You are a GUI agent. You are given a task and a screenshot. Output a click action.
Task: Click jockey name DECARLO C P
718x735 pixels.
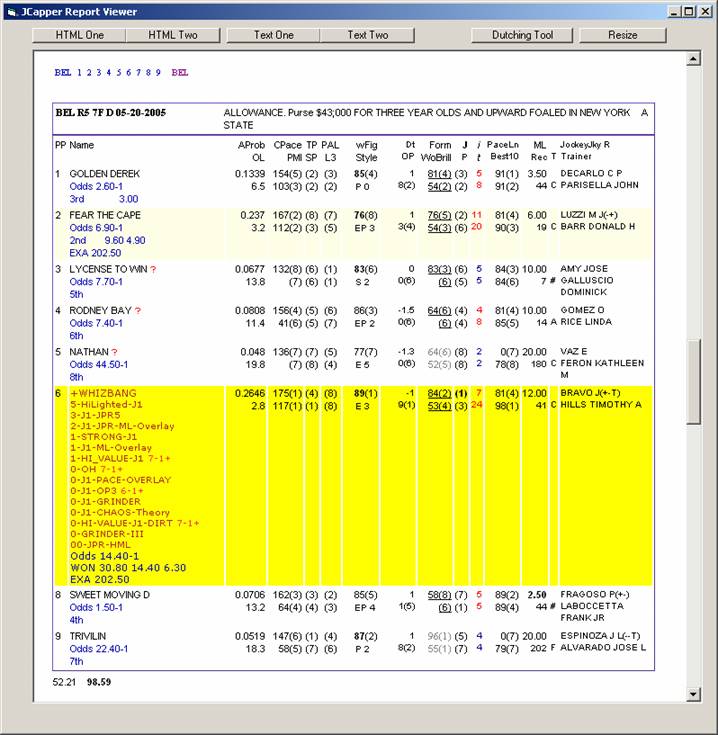coord(591,173)
